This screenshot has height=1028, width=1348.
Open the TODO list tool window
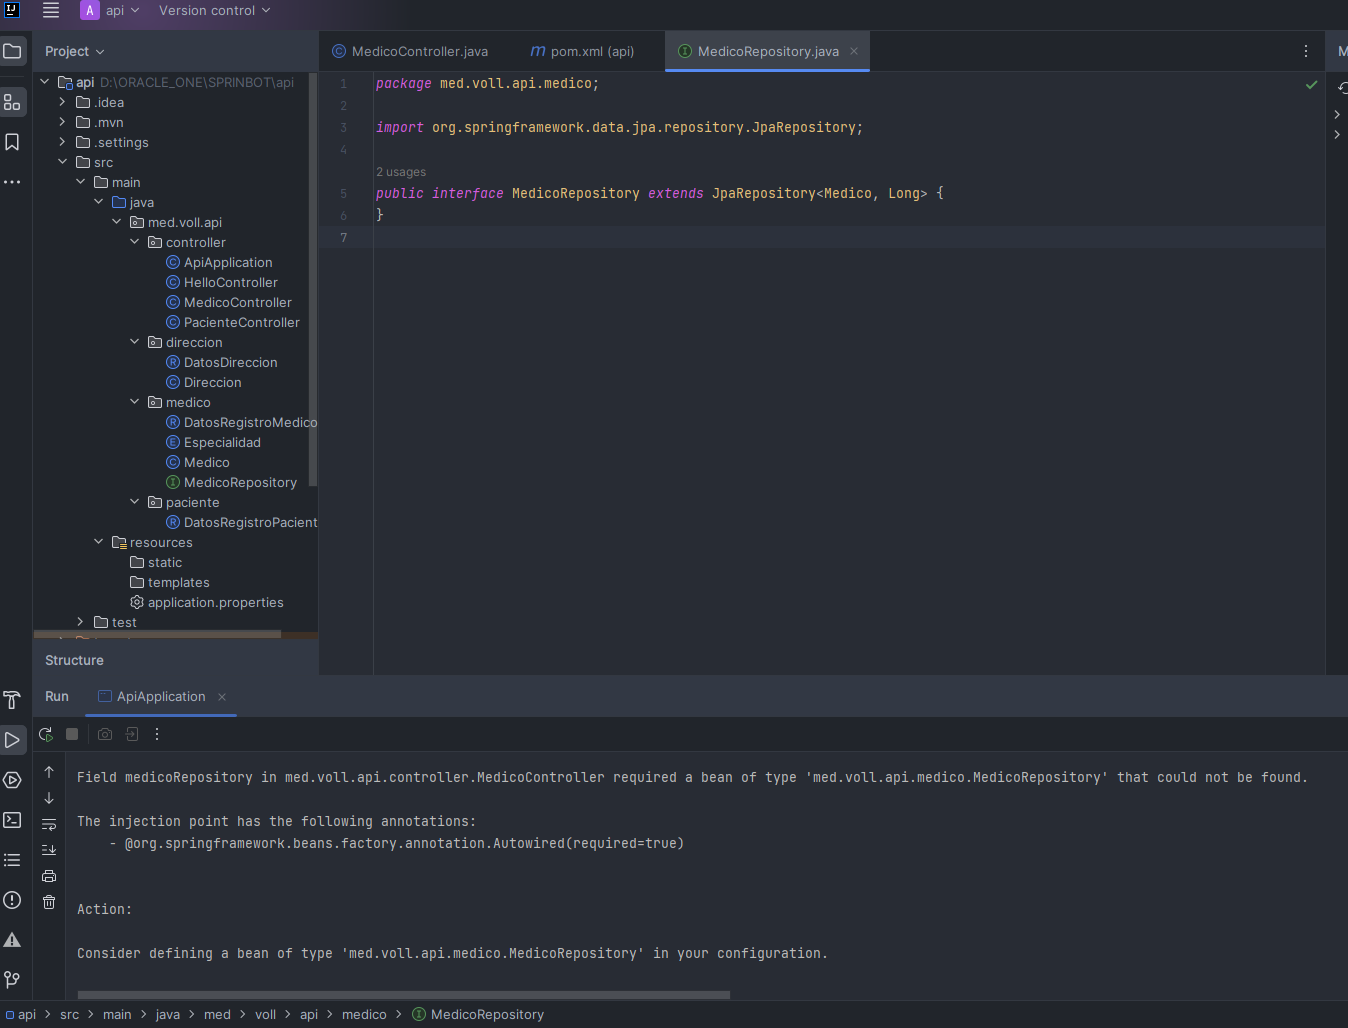coord(12,860)
